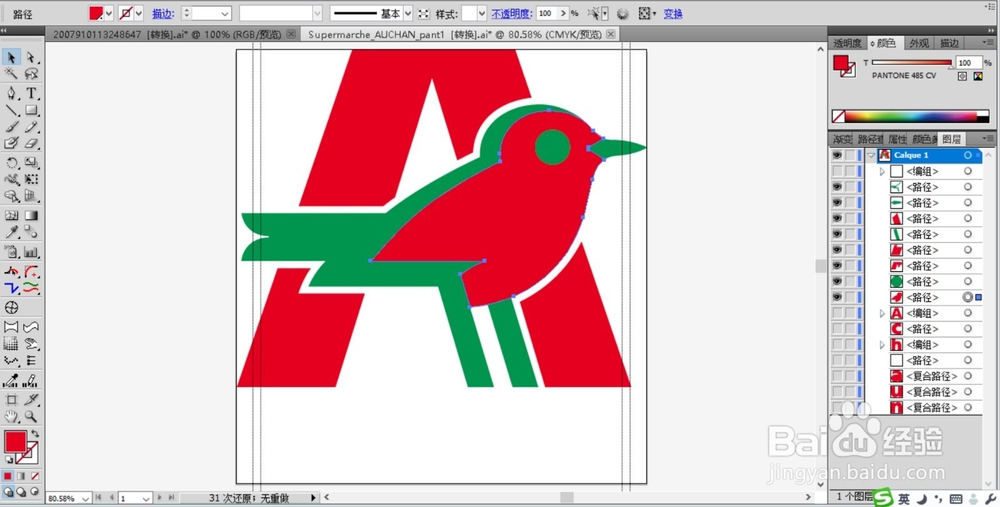Click the Recolor Artwork wheel icon
This screenshot has width=1000, height=507.
click(622, 13)
